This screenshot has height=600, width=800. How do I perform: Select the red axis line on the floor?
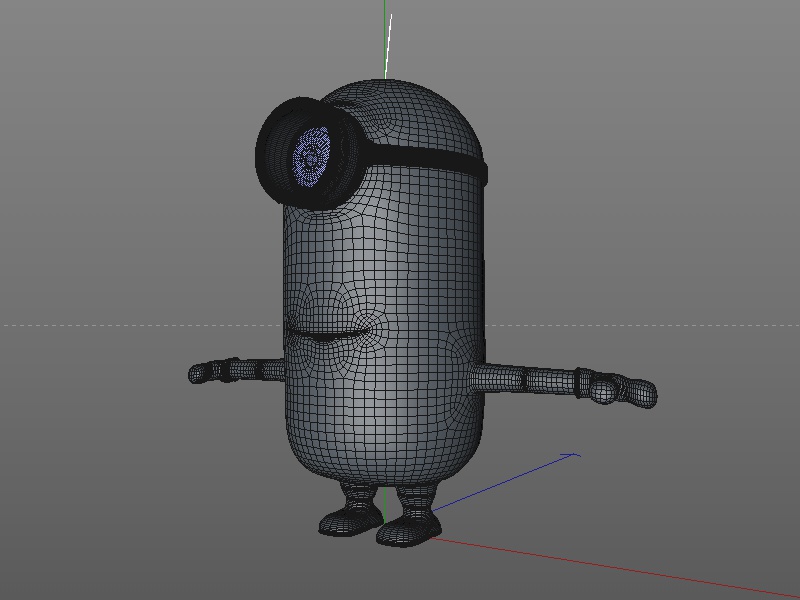[x=615, y=567]
